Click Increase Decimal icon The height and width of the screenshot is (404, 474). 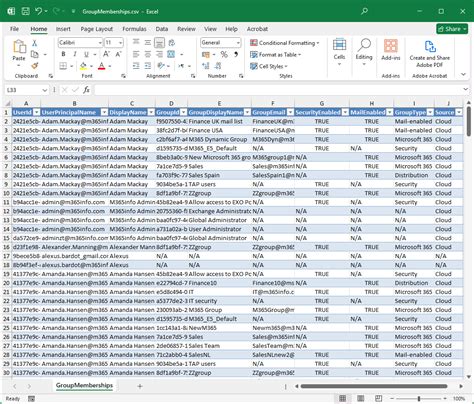pos(206,66)
